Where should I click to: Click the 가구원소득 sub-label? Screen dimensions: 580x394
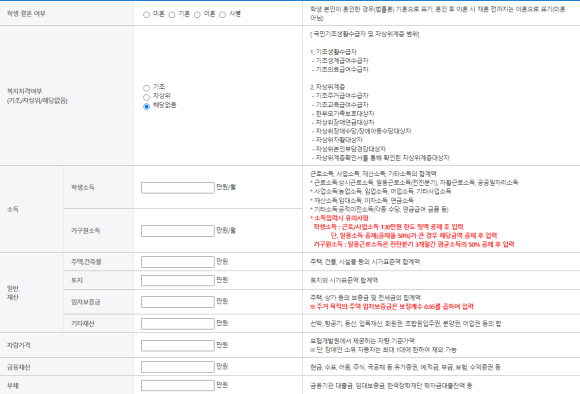pyautogui.click(x=85, y=231)
